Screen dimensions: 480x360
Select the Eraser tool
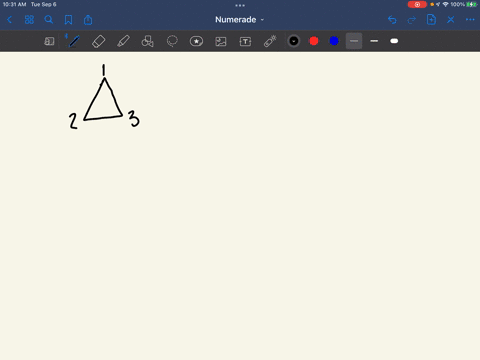coord(98,41)
